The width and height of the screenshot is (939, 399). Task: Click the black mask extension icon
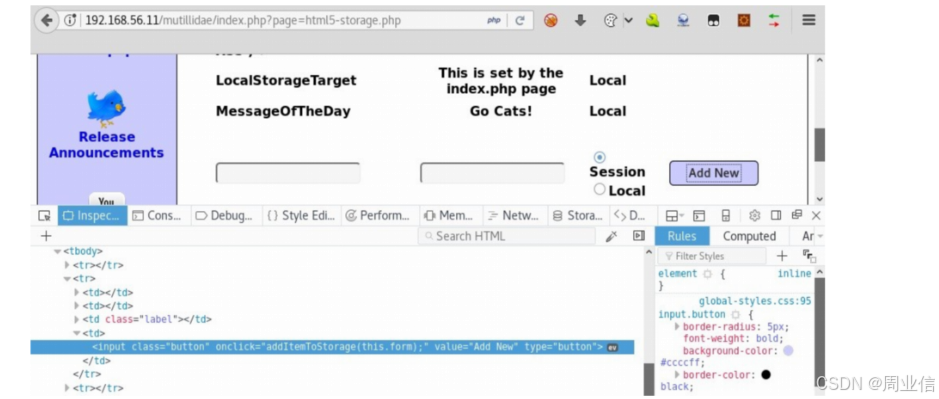point(713,20)
